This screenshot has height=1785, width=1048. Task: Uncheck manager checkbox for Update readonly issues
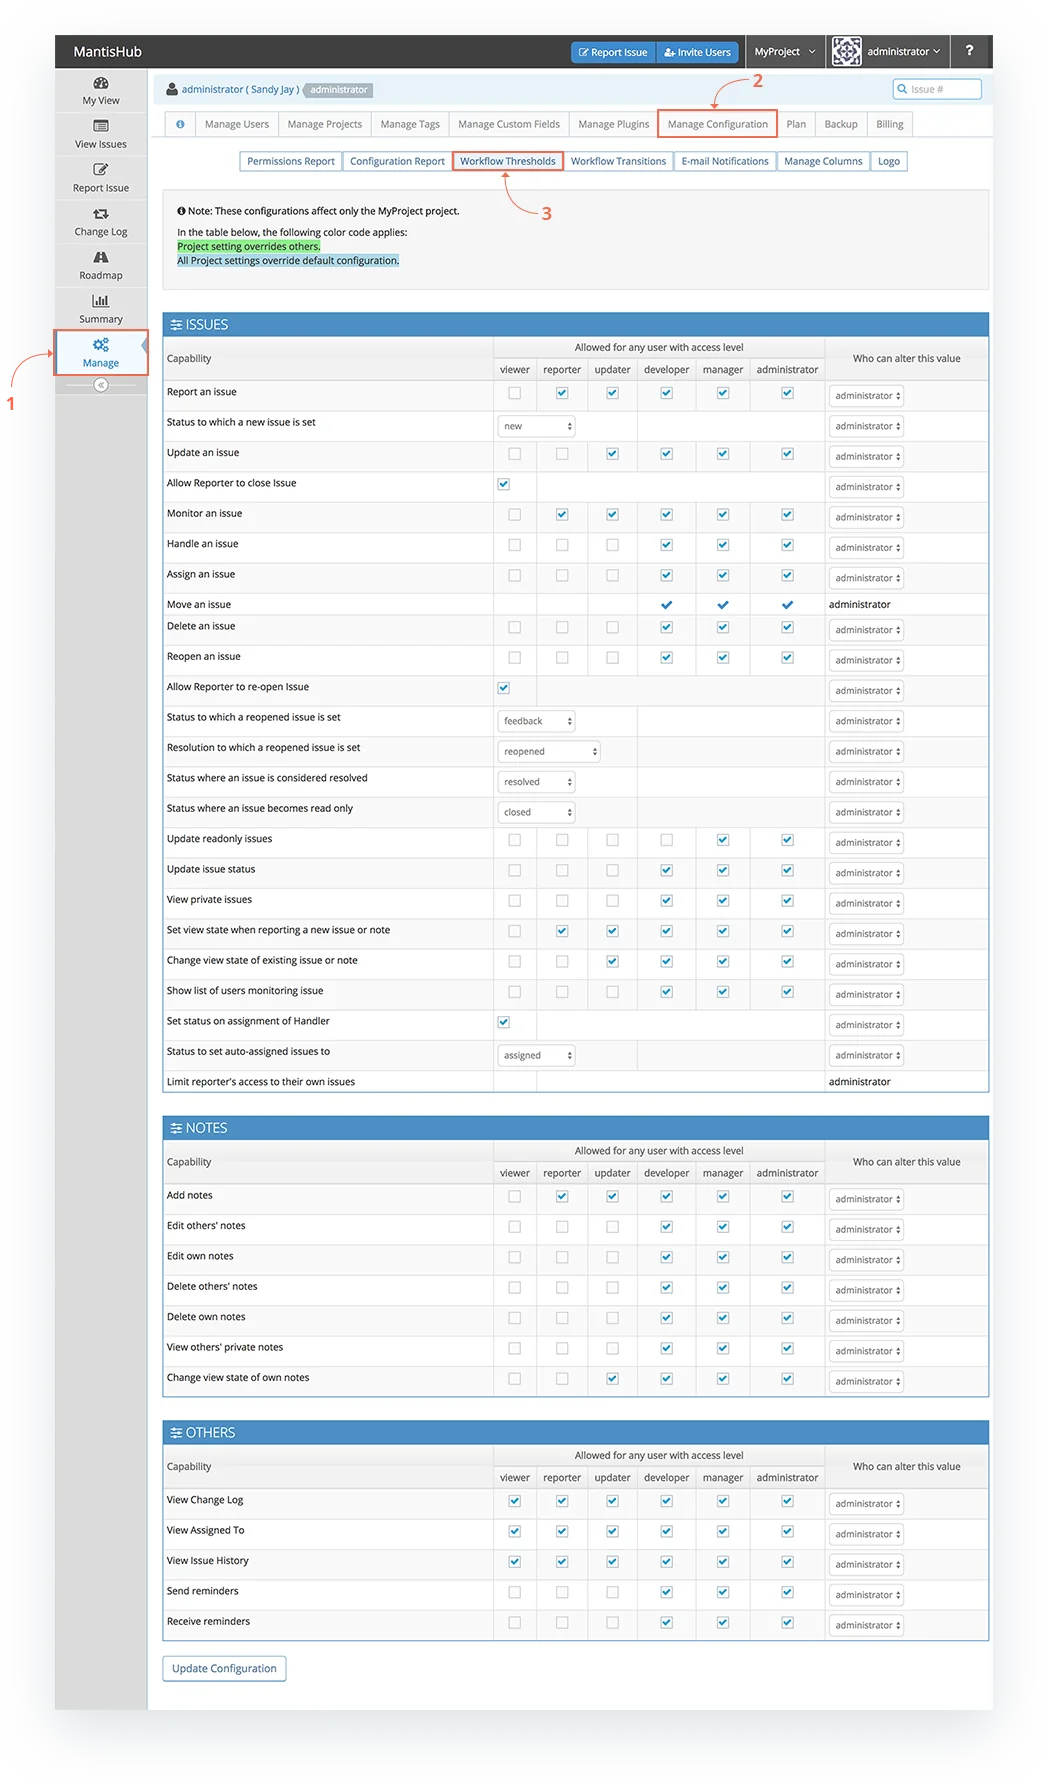(x=722, y=840)
